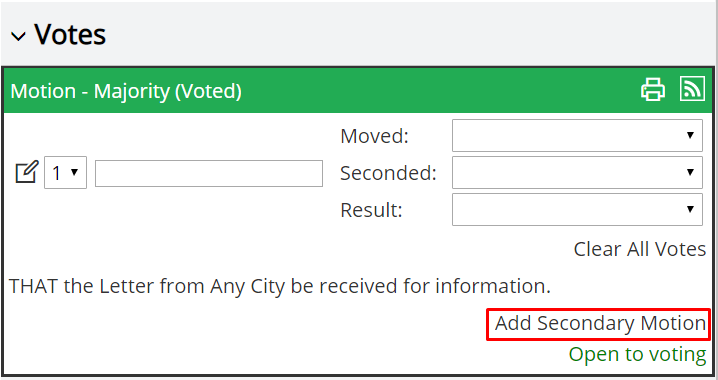This screenshot has height=380, width=718.
Task: Print the motion using printer icon
Action: [653, 89]
